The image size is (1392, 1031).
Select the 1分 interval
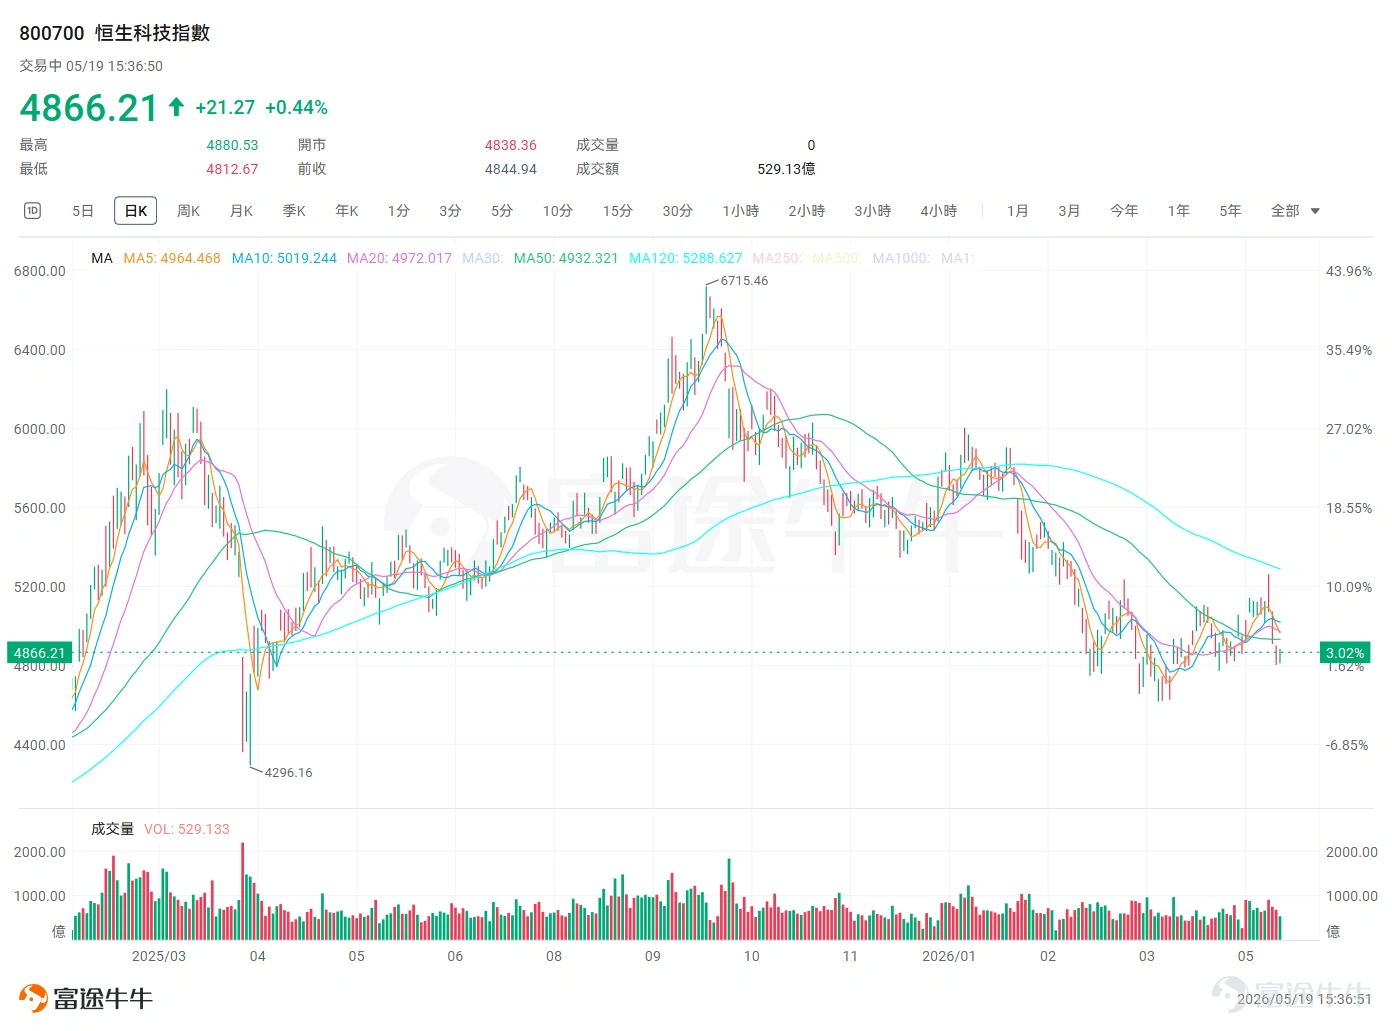click(x=399, y=211)
